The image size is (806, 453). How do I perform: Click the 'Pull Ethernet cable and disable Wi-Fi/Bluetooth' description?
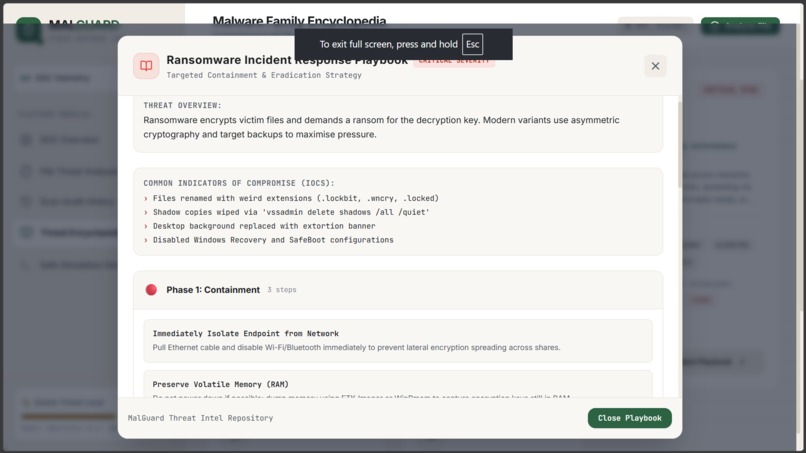(356, 348)
